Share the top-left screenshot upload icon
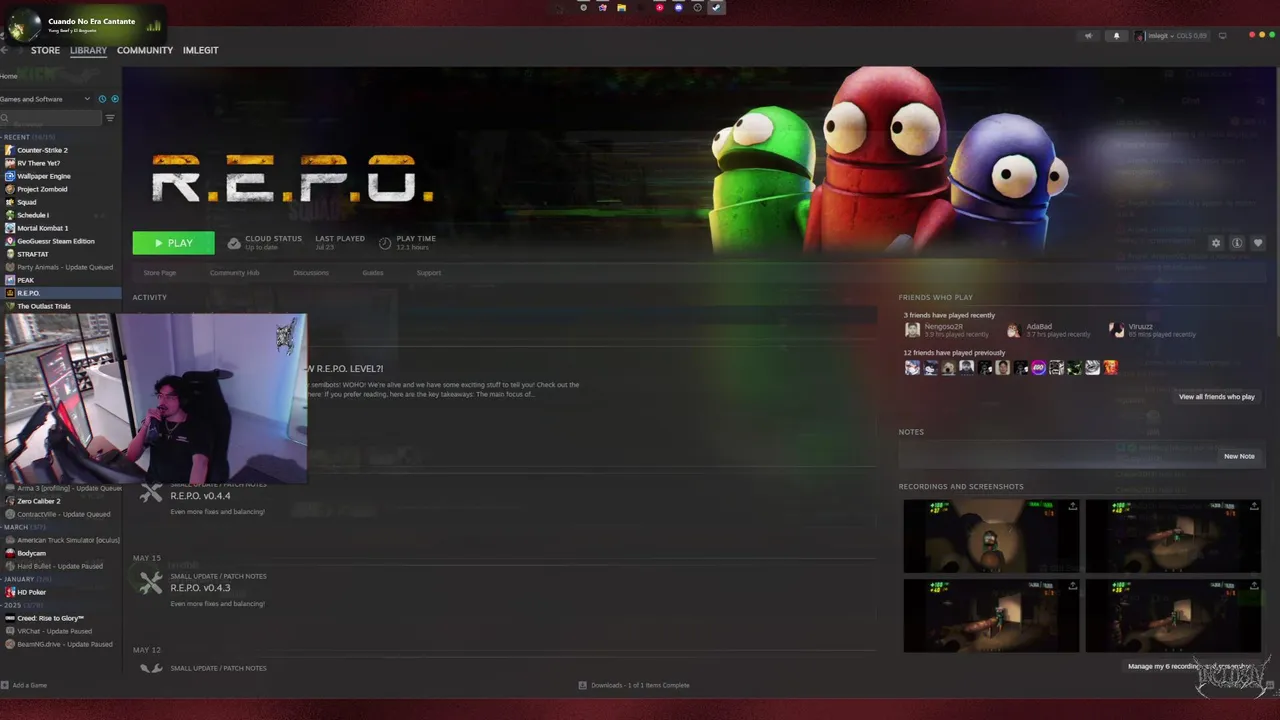The height and width of the screenshot is (720, 1280). (x=1073, y=506)
